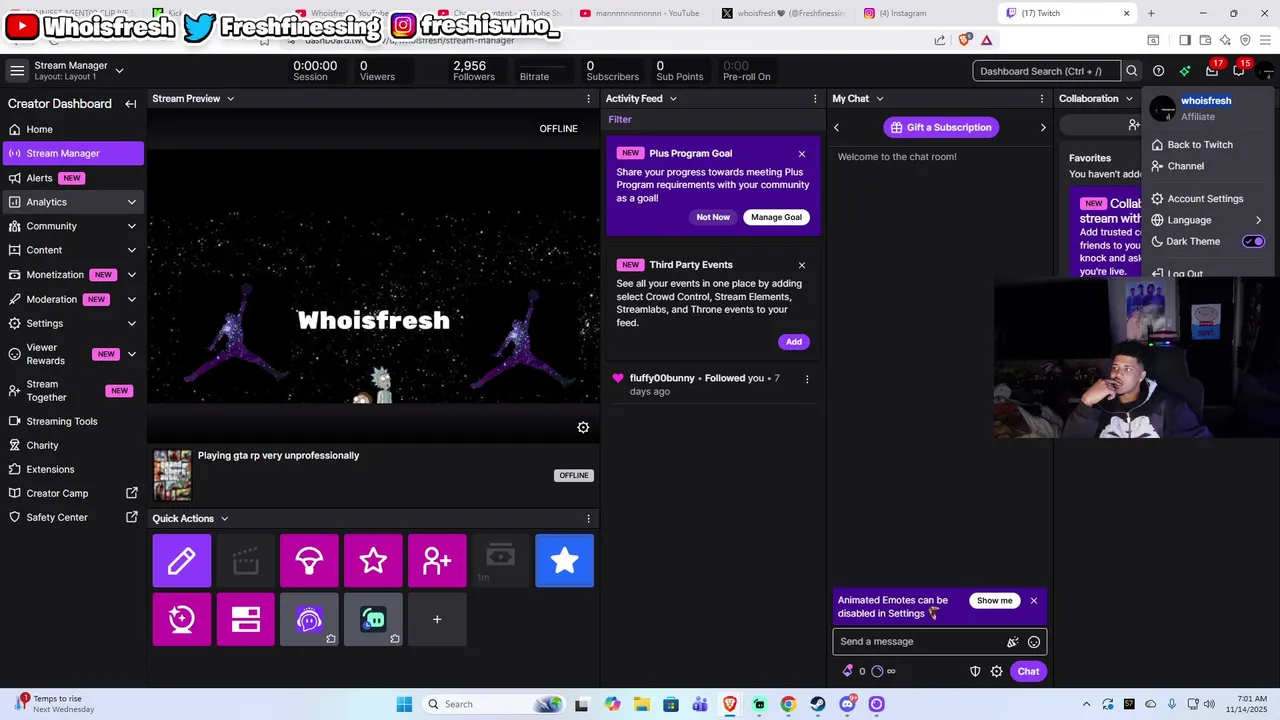Viewport: 1280px width, 720px height.
Task: Click Not Now on Plus Program card
Action: [x=713, y=217]
